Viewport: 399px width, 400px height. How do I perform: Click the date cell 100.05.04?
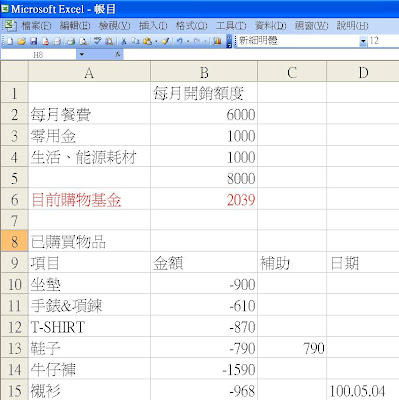363,390
